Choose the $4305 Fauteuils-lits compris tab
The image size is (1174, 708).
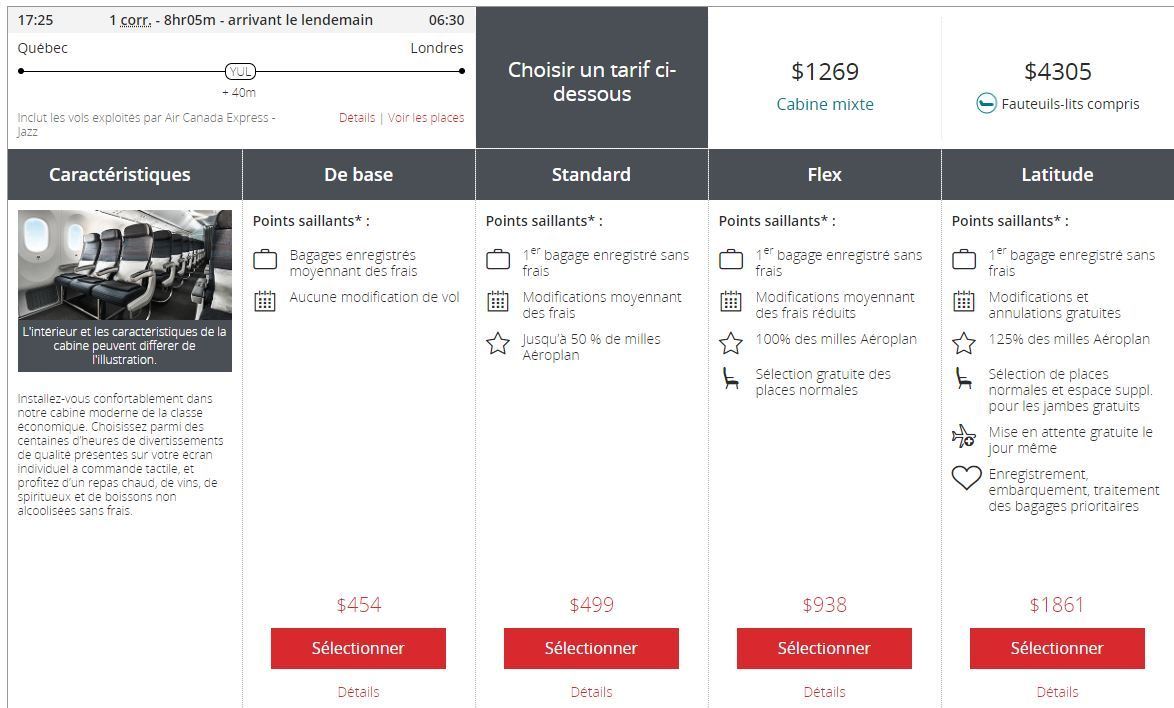(x=1057, y=77)
